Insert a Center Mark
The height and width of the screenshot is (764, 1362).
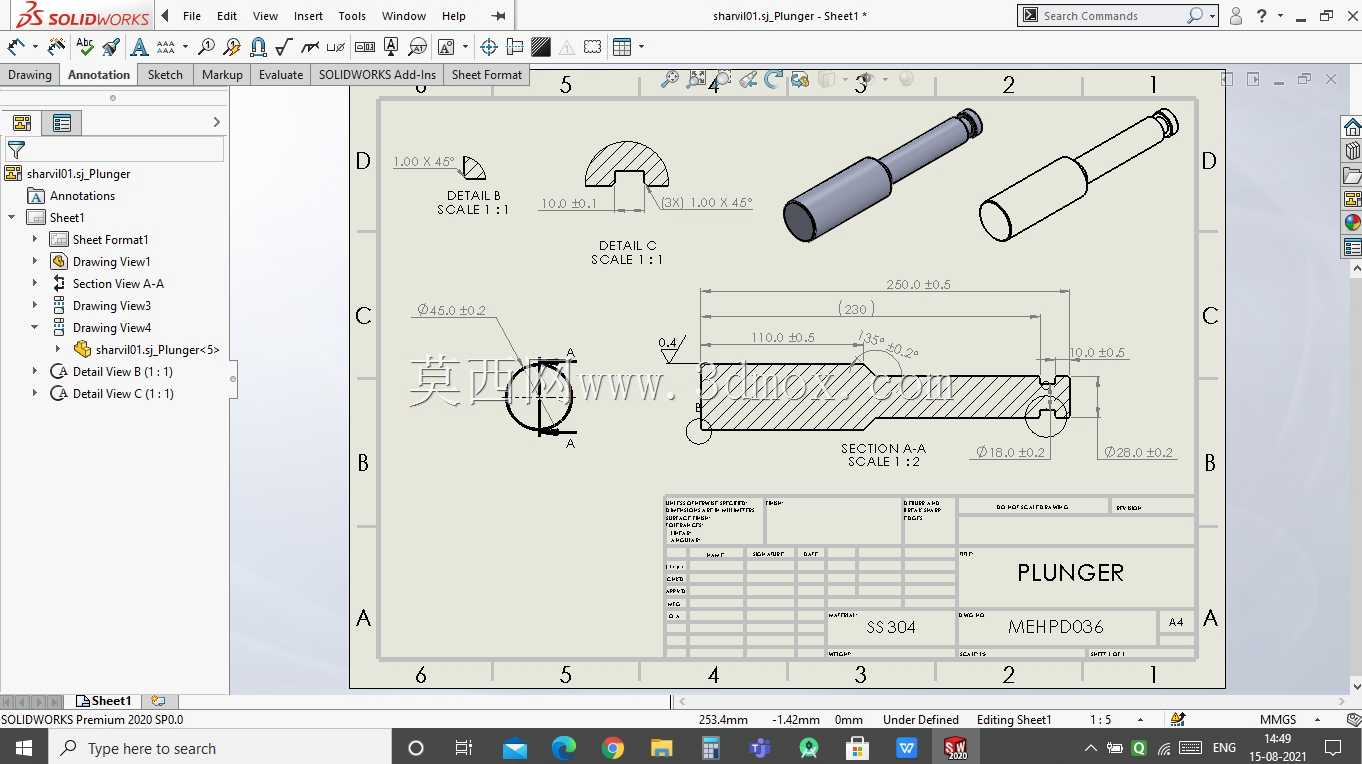coord(489,46)
